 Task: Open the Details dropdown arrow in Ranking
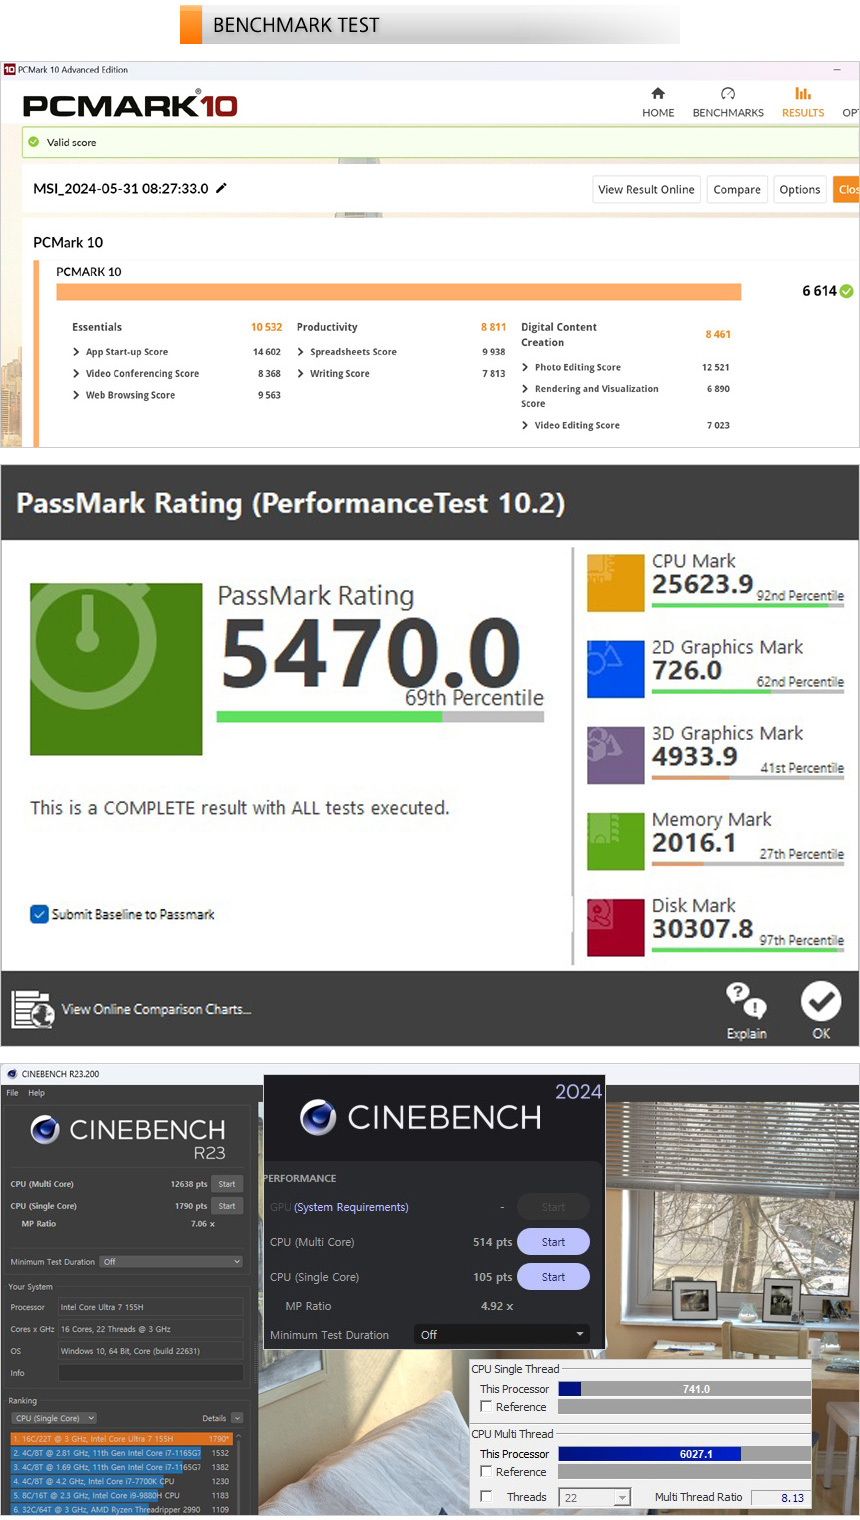tap(237, 1418)
